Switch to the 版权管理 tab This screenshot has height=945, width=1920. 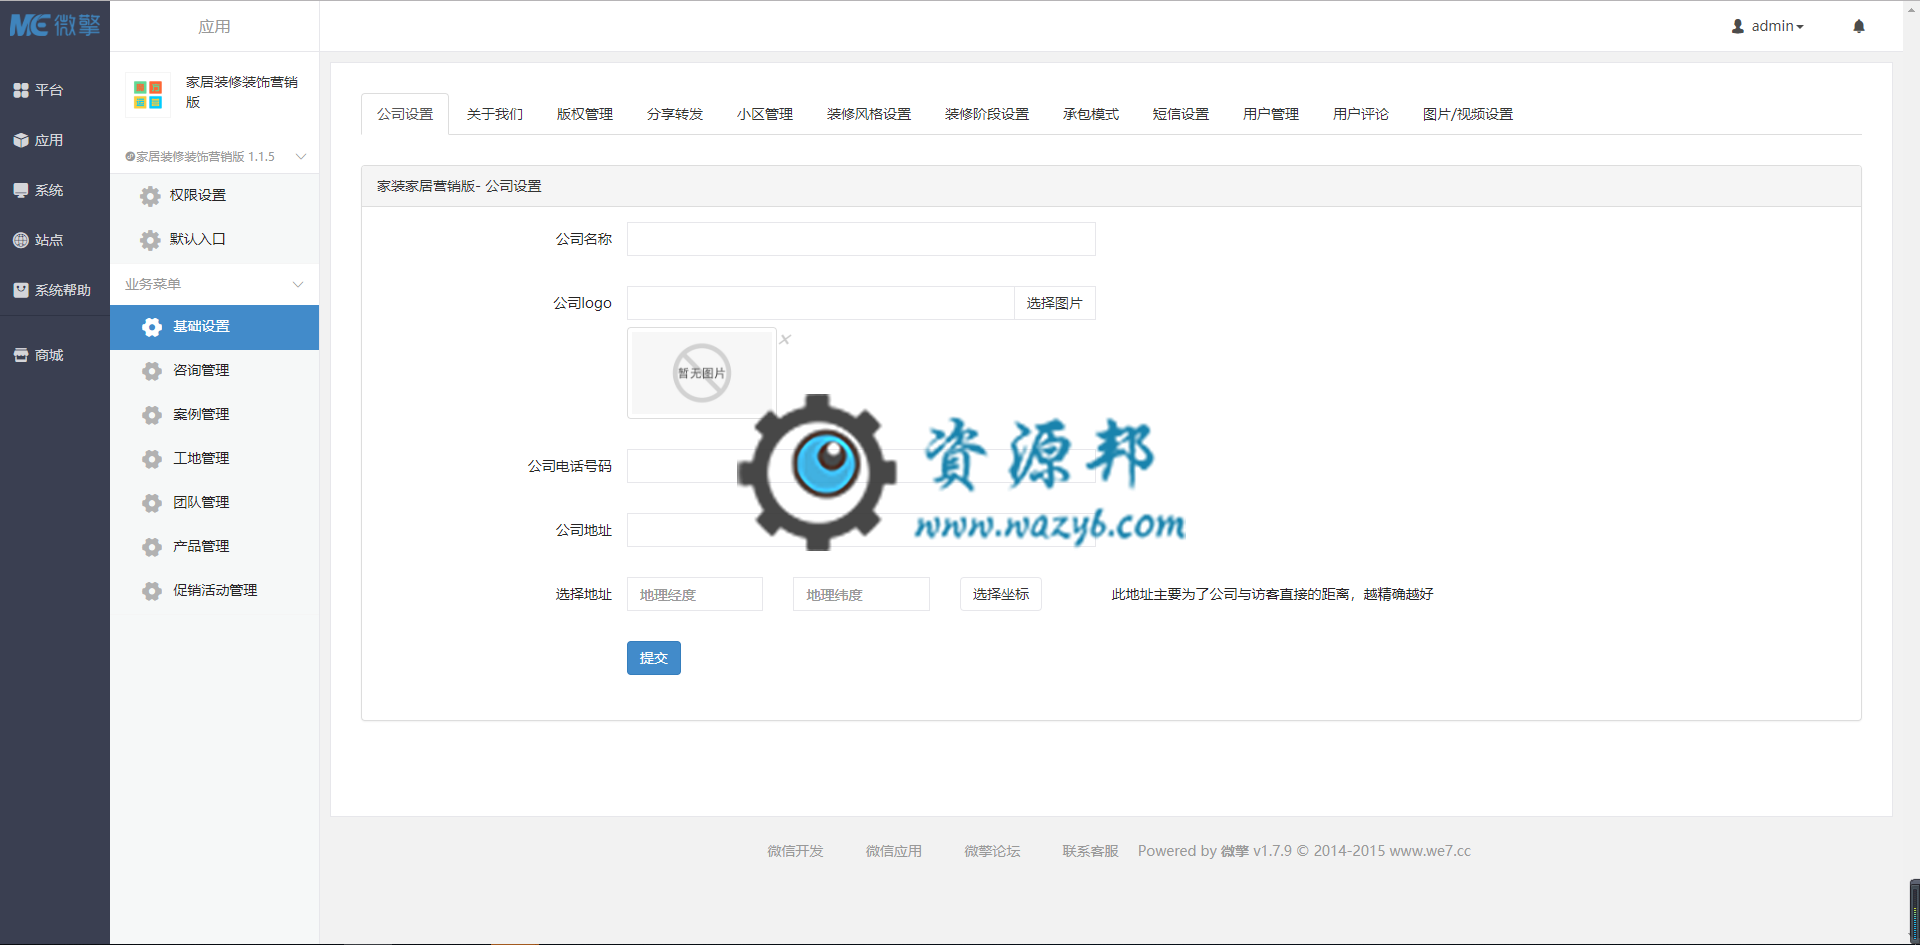585,114
